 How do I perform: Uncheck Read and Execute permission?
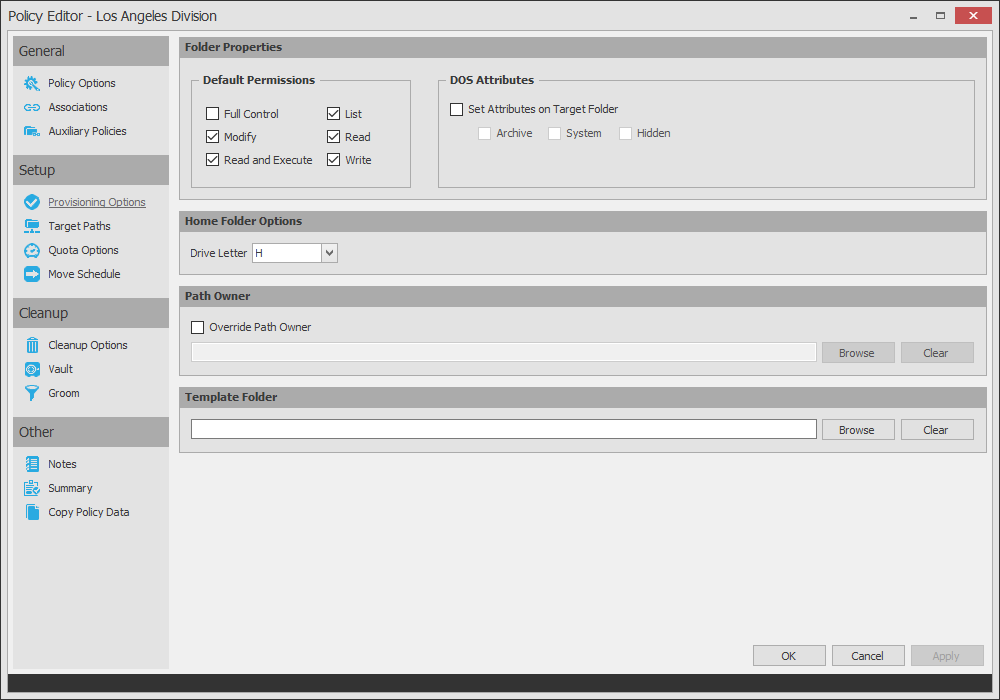[212, 159]
